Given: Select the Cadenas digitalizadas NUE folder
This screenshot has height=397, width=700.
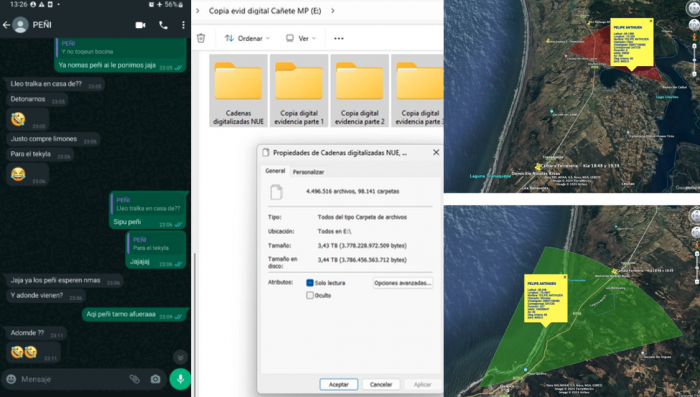Looking at the screenshot, I should (238, 91).
